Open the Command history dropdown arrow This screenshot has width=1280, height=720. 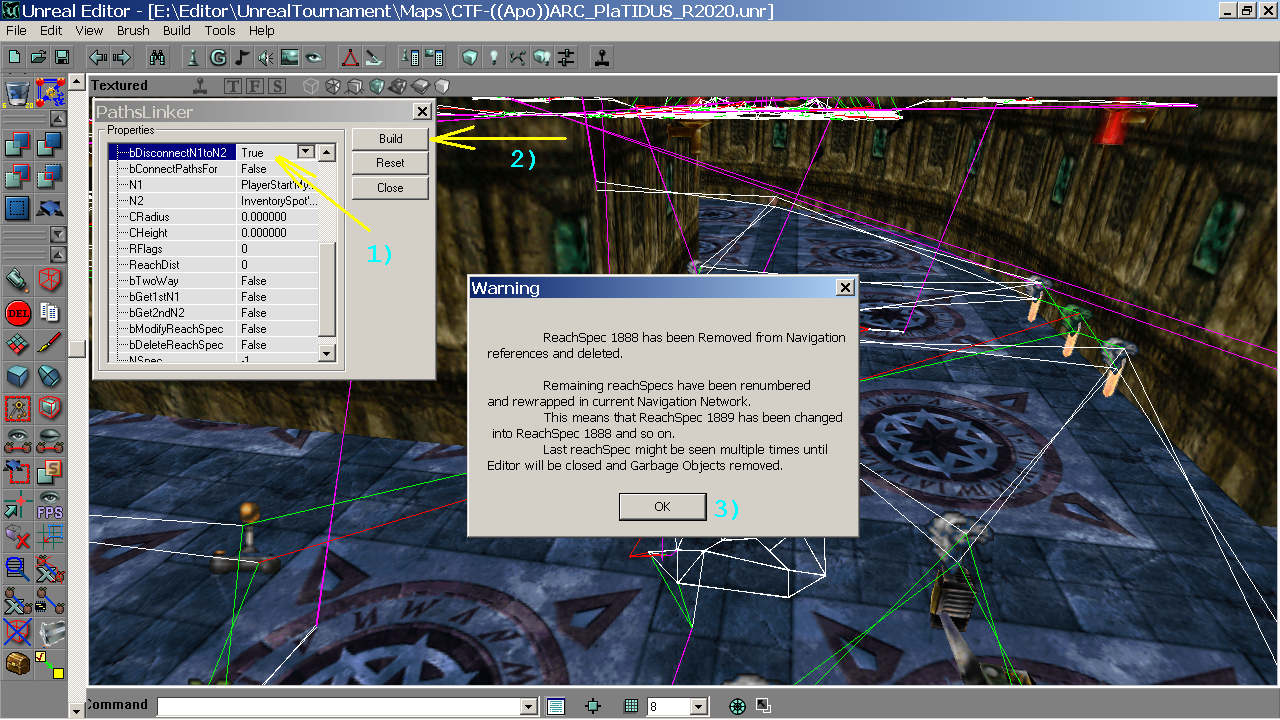tap(529, 707)
